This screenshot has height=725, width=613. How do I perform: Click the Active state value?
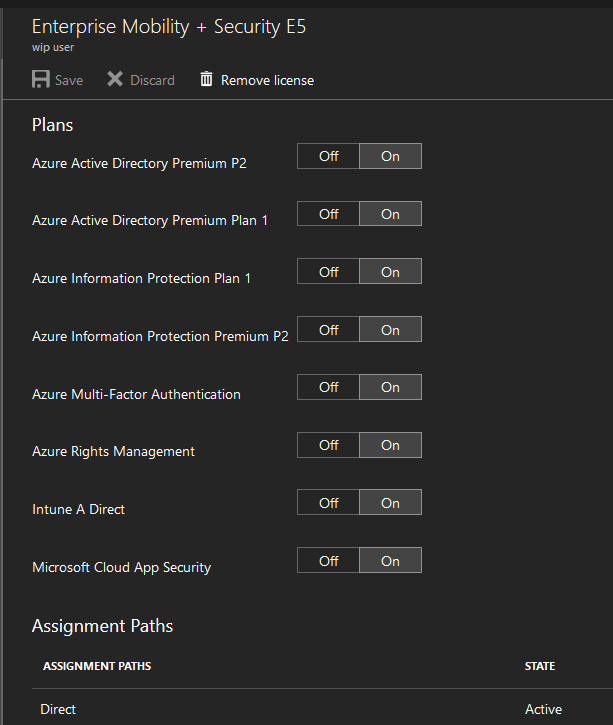click(543, 709)
